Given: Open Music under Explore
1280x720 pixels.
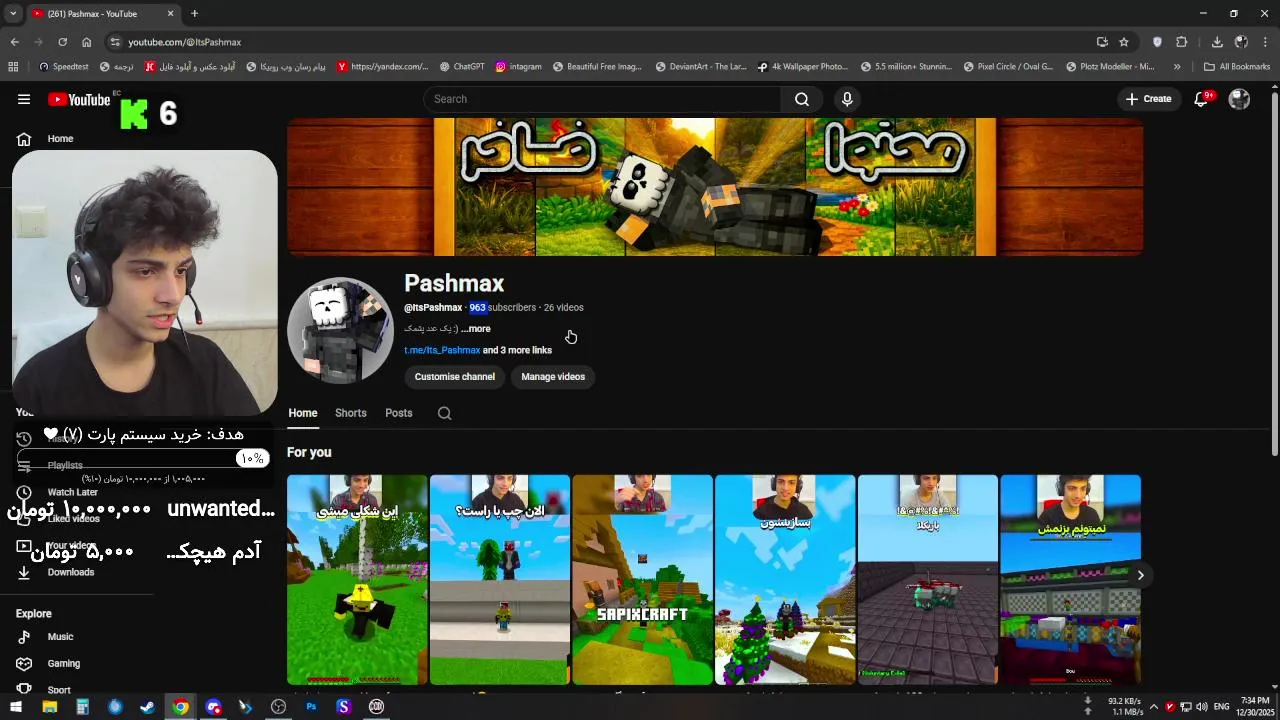Looking at the screenshot, I should [60, 637].
